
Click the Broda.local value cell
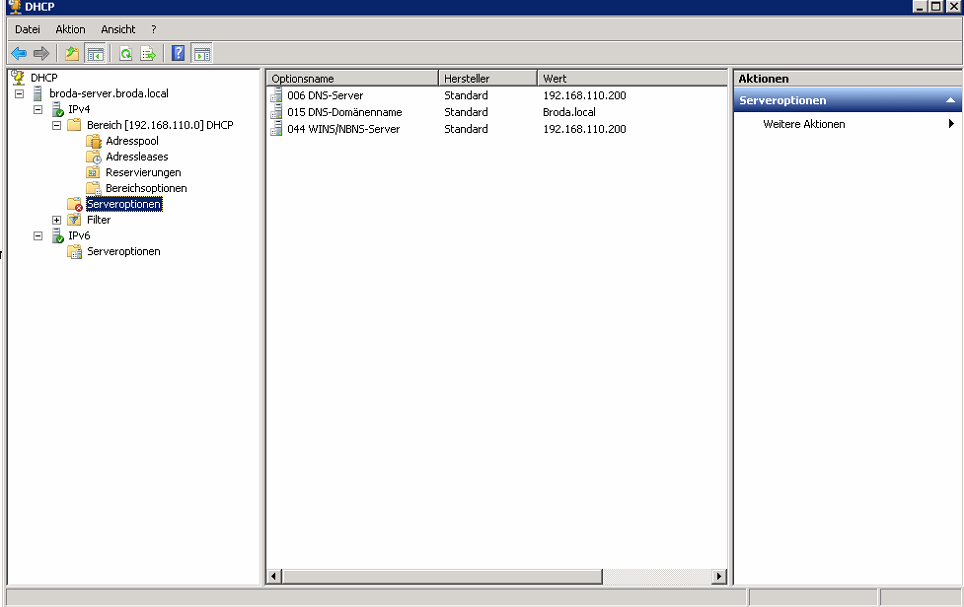(x=569, y=112)
